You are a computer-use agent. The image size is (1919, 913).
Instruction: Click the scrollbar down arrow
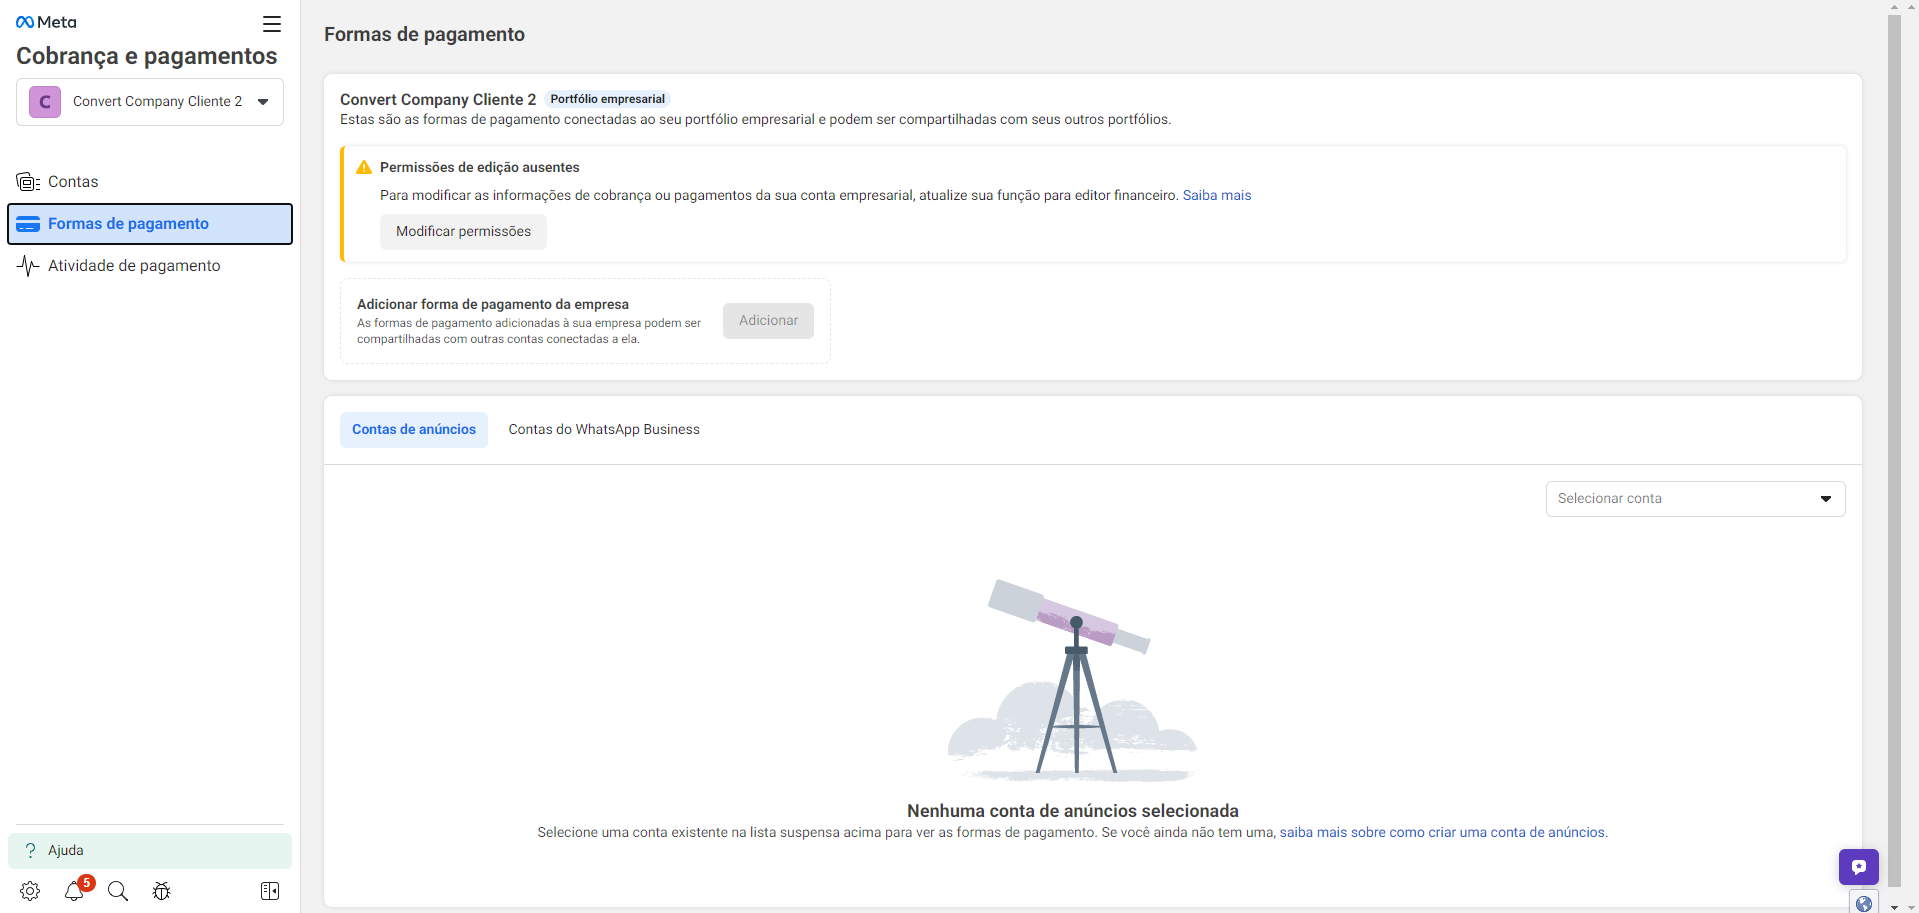1894,906
